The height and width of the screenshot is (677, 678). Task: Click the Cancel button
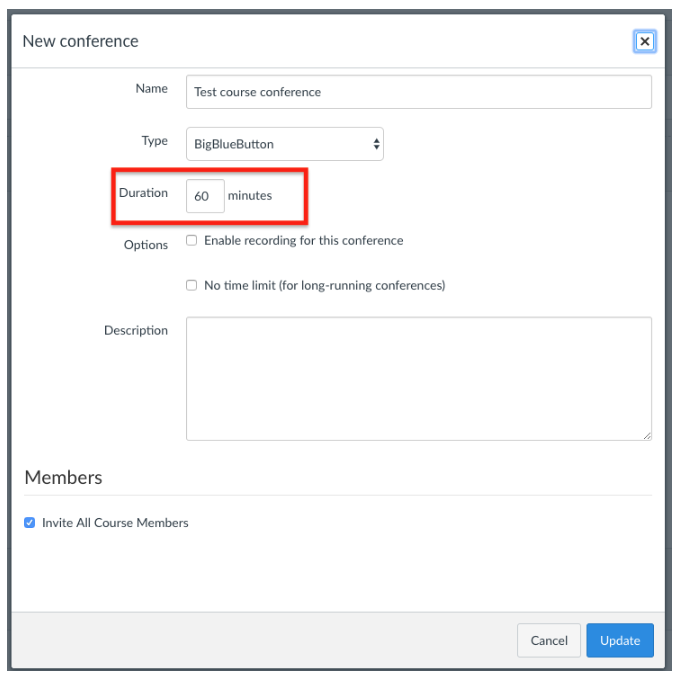click(x=549, y=640)
